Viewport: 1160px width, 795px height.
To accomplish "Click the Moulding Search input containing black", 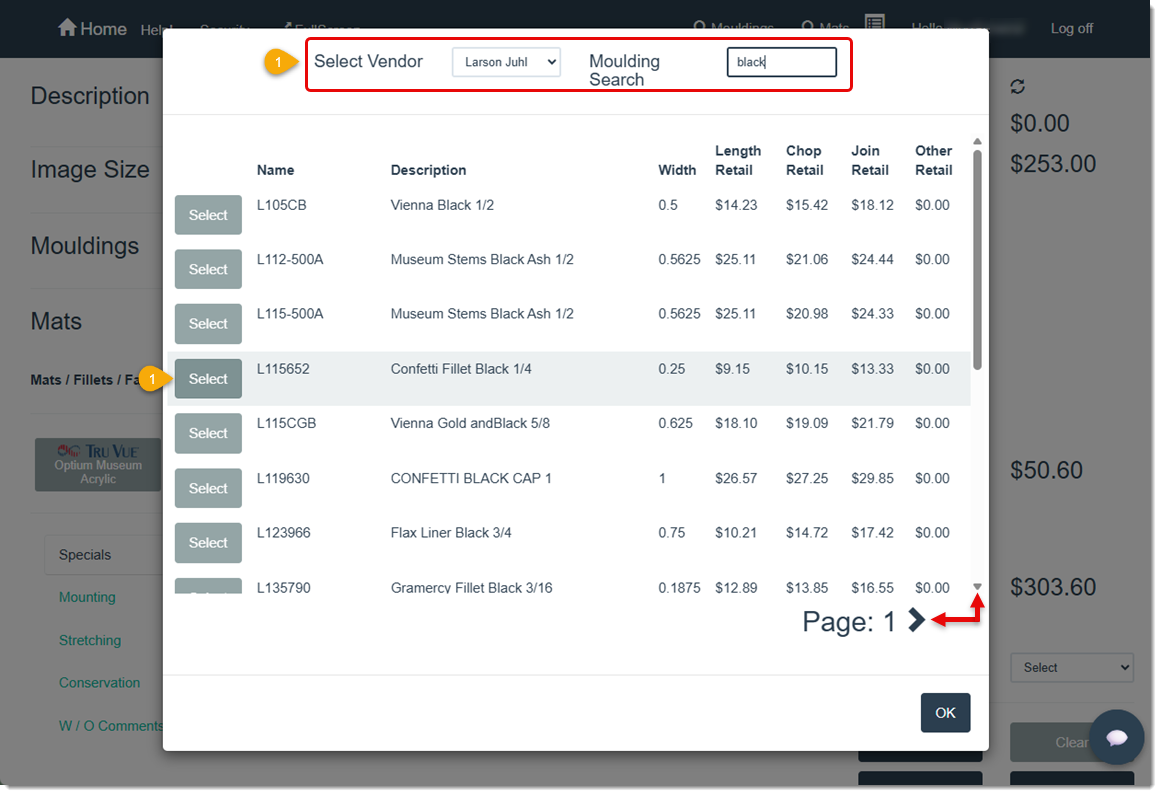I will (782, 61).
